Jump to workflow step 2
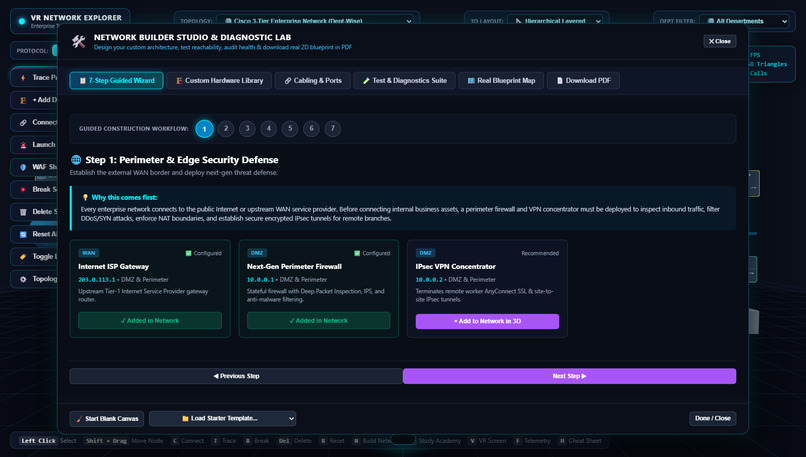 [x=226, y=129]
